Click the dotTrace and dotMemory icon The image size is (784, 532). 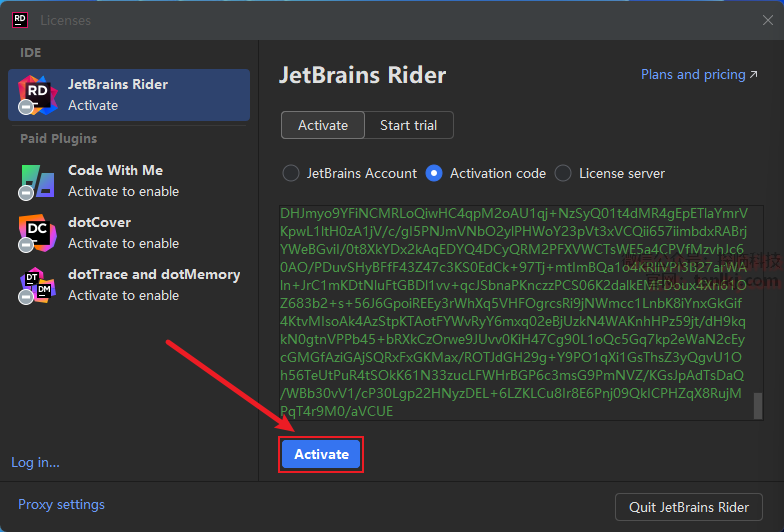pos(37,285)
